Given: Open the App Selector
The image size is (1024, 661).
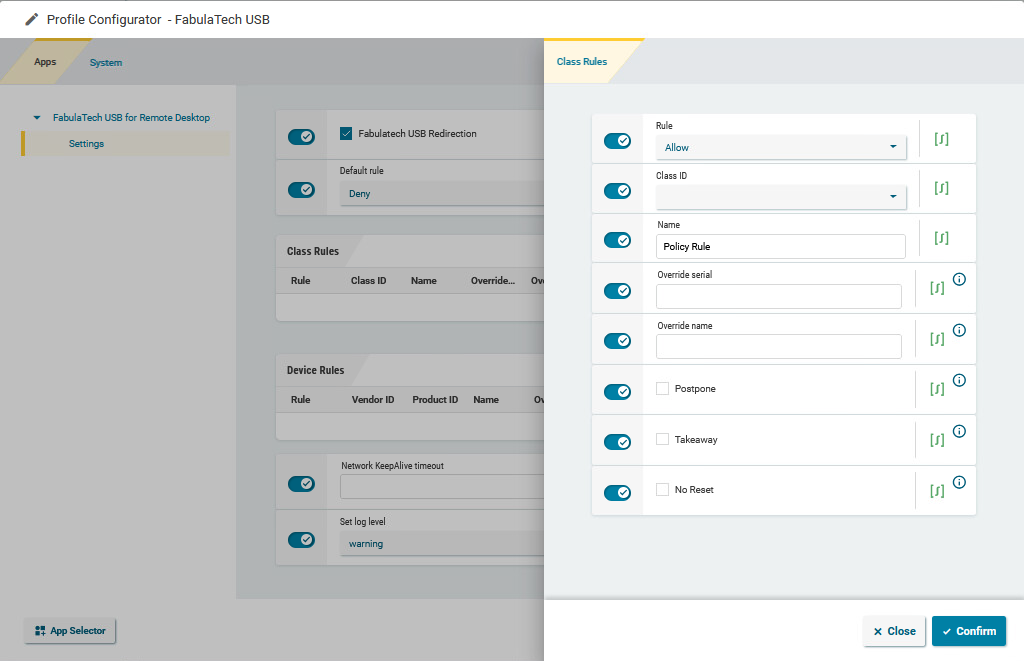Looking at the screenshot, I should [69, 630].
